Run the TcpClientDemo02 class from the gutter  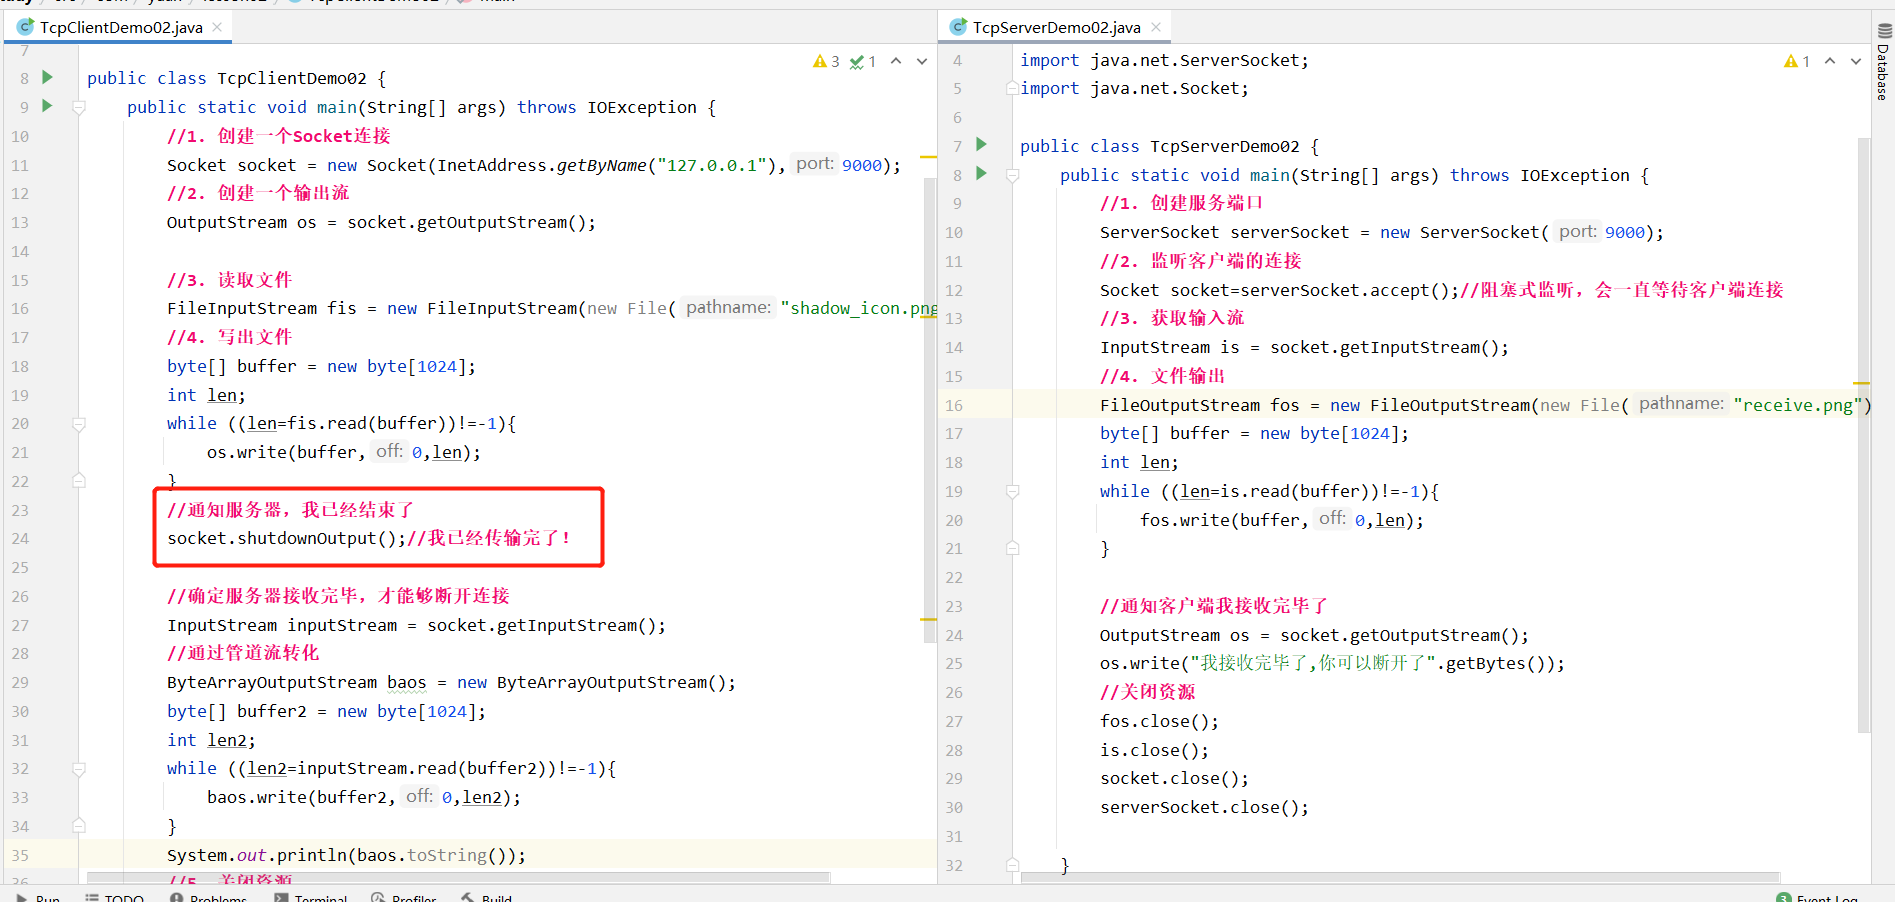click(47, 77)
